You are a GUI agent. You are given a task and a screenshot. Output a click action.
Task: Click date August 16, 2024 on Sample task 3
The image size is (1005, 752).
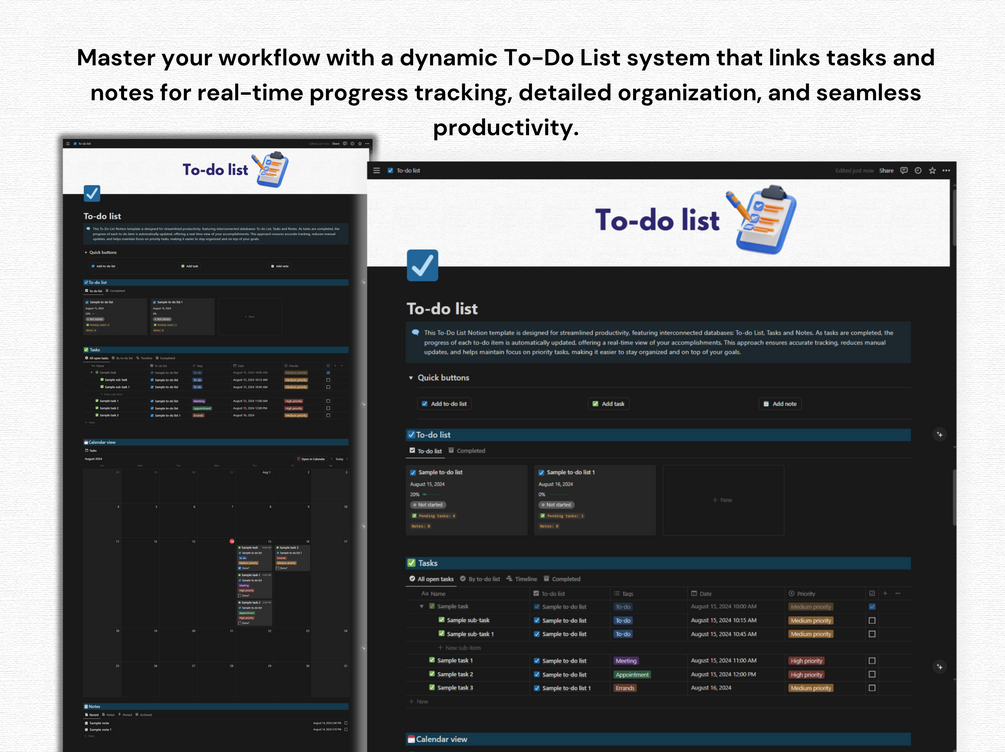[x=711, y=688]
